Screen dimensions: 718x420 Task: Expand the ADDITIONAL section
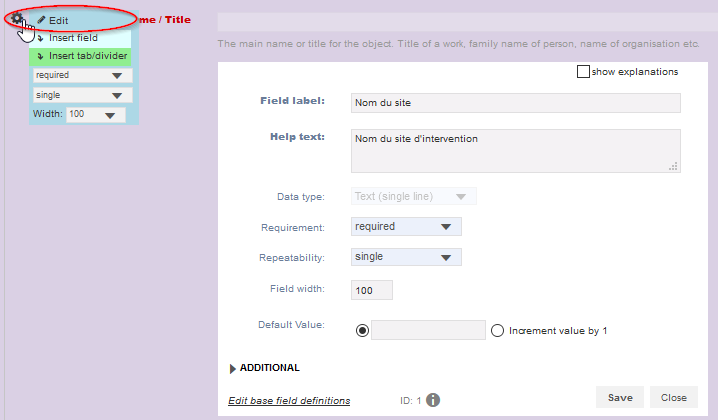265,368
